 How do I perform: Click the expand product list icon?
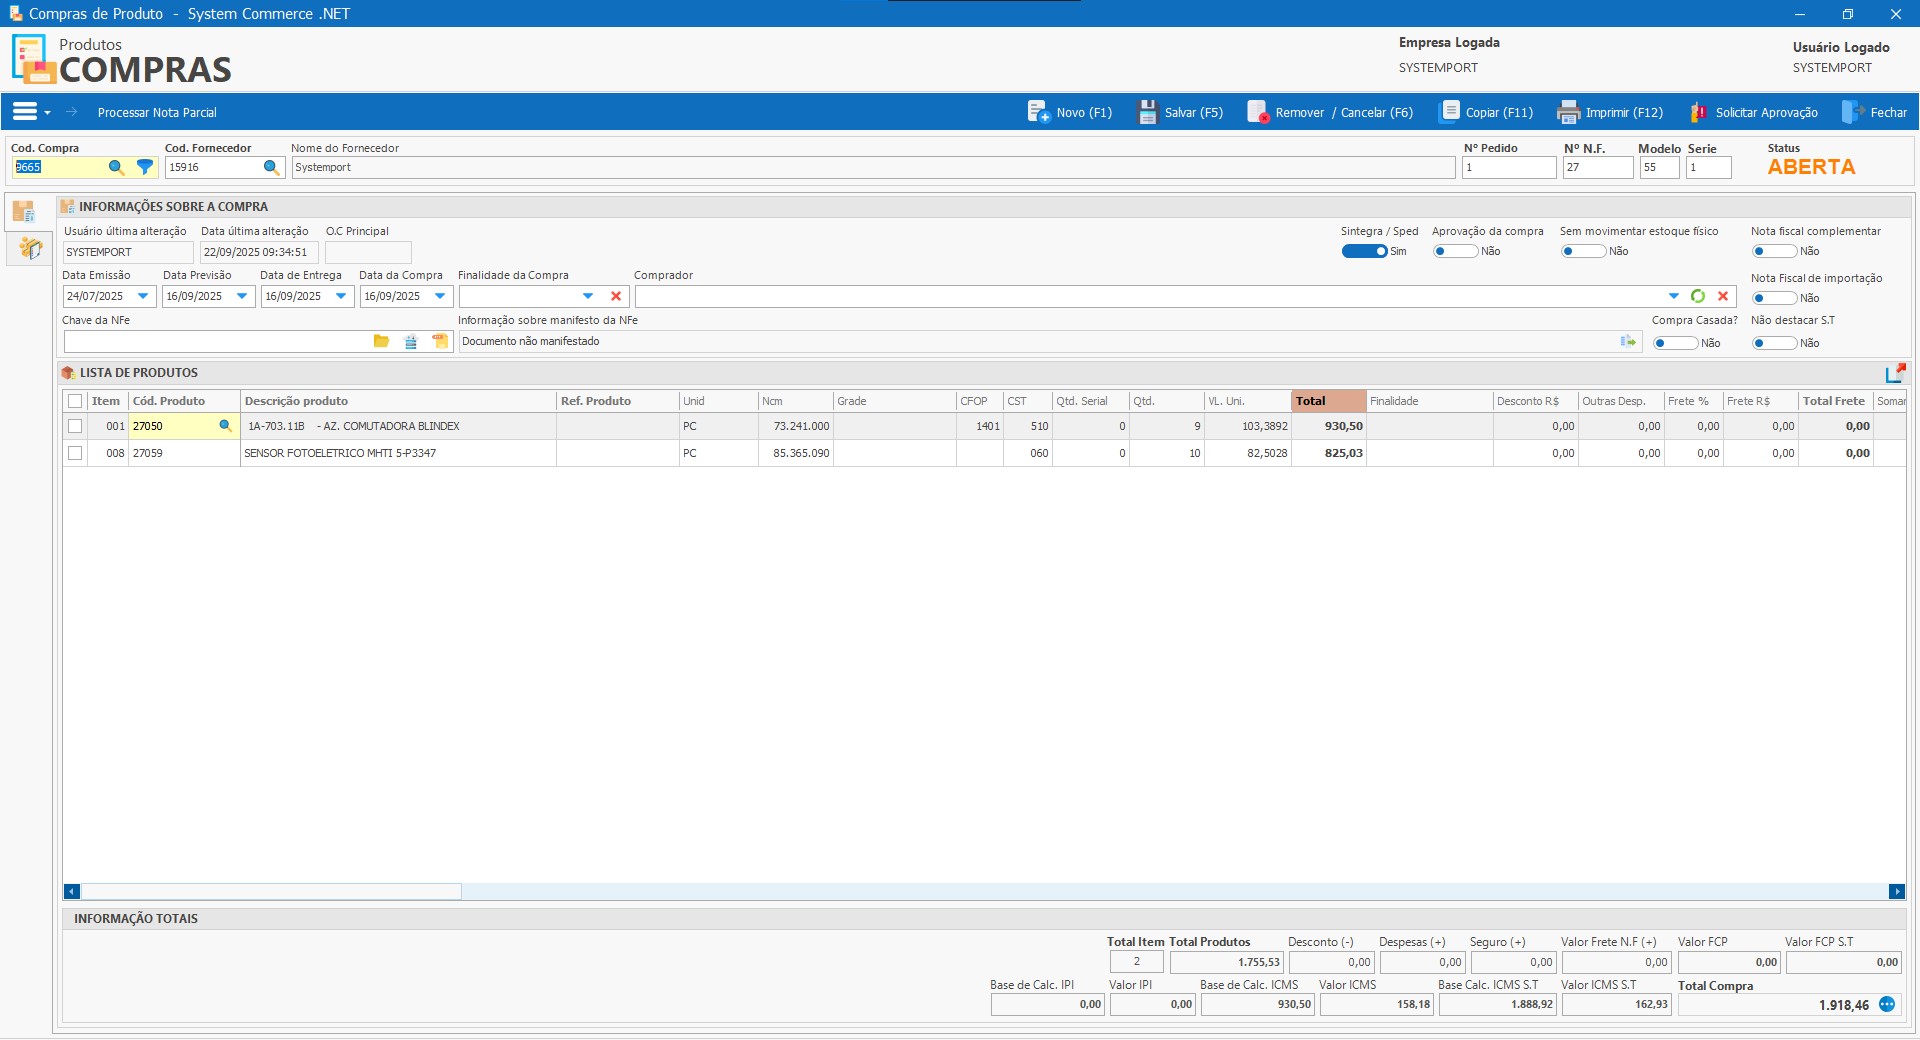point(1895,374)
